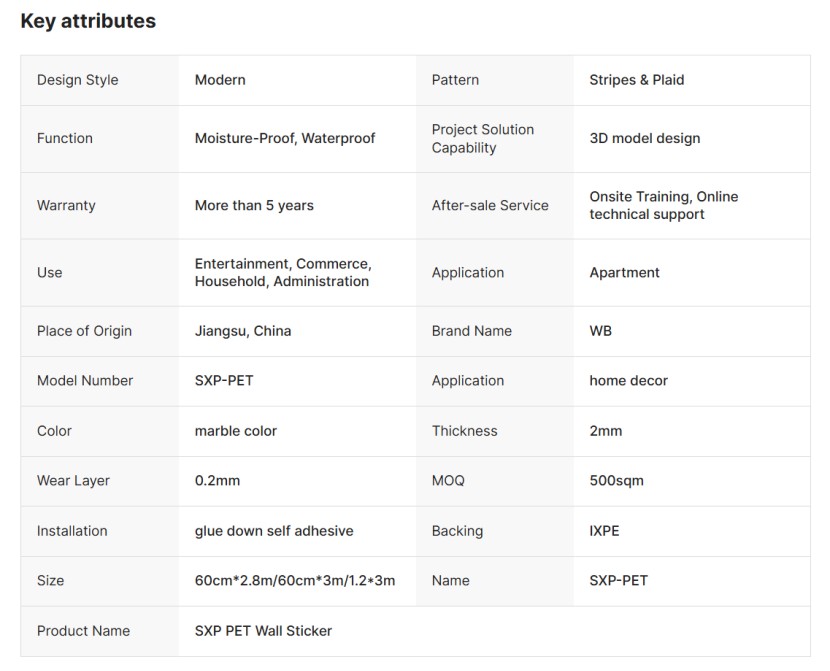Screen dimensions: 830x671
Task: Click the Entertainment, Commerce use value
Action: pyautogui.click(x=283, y=273)
